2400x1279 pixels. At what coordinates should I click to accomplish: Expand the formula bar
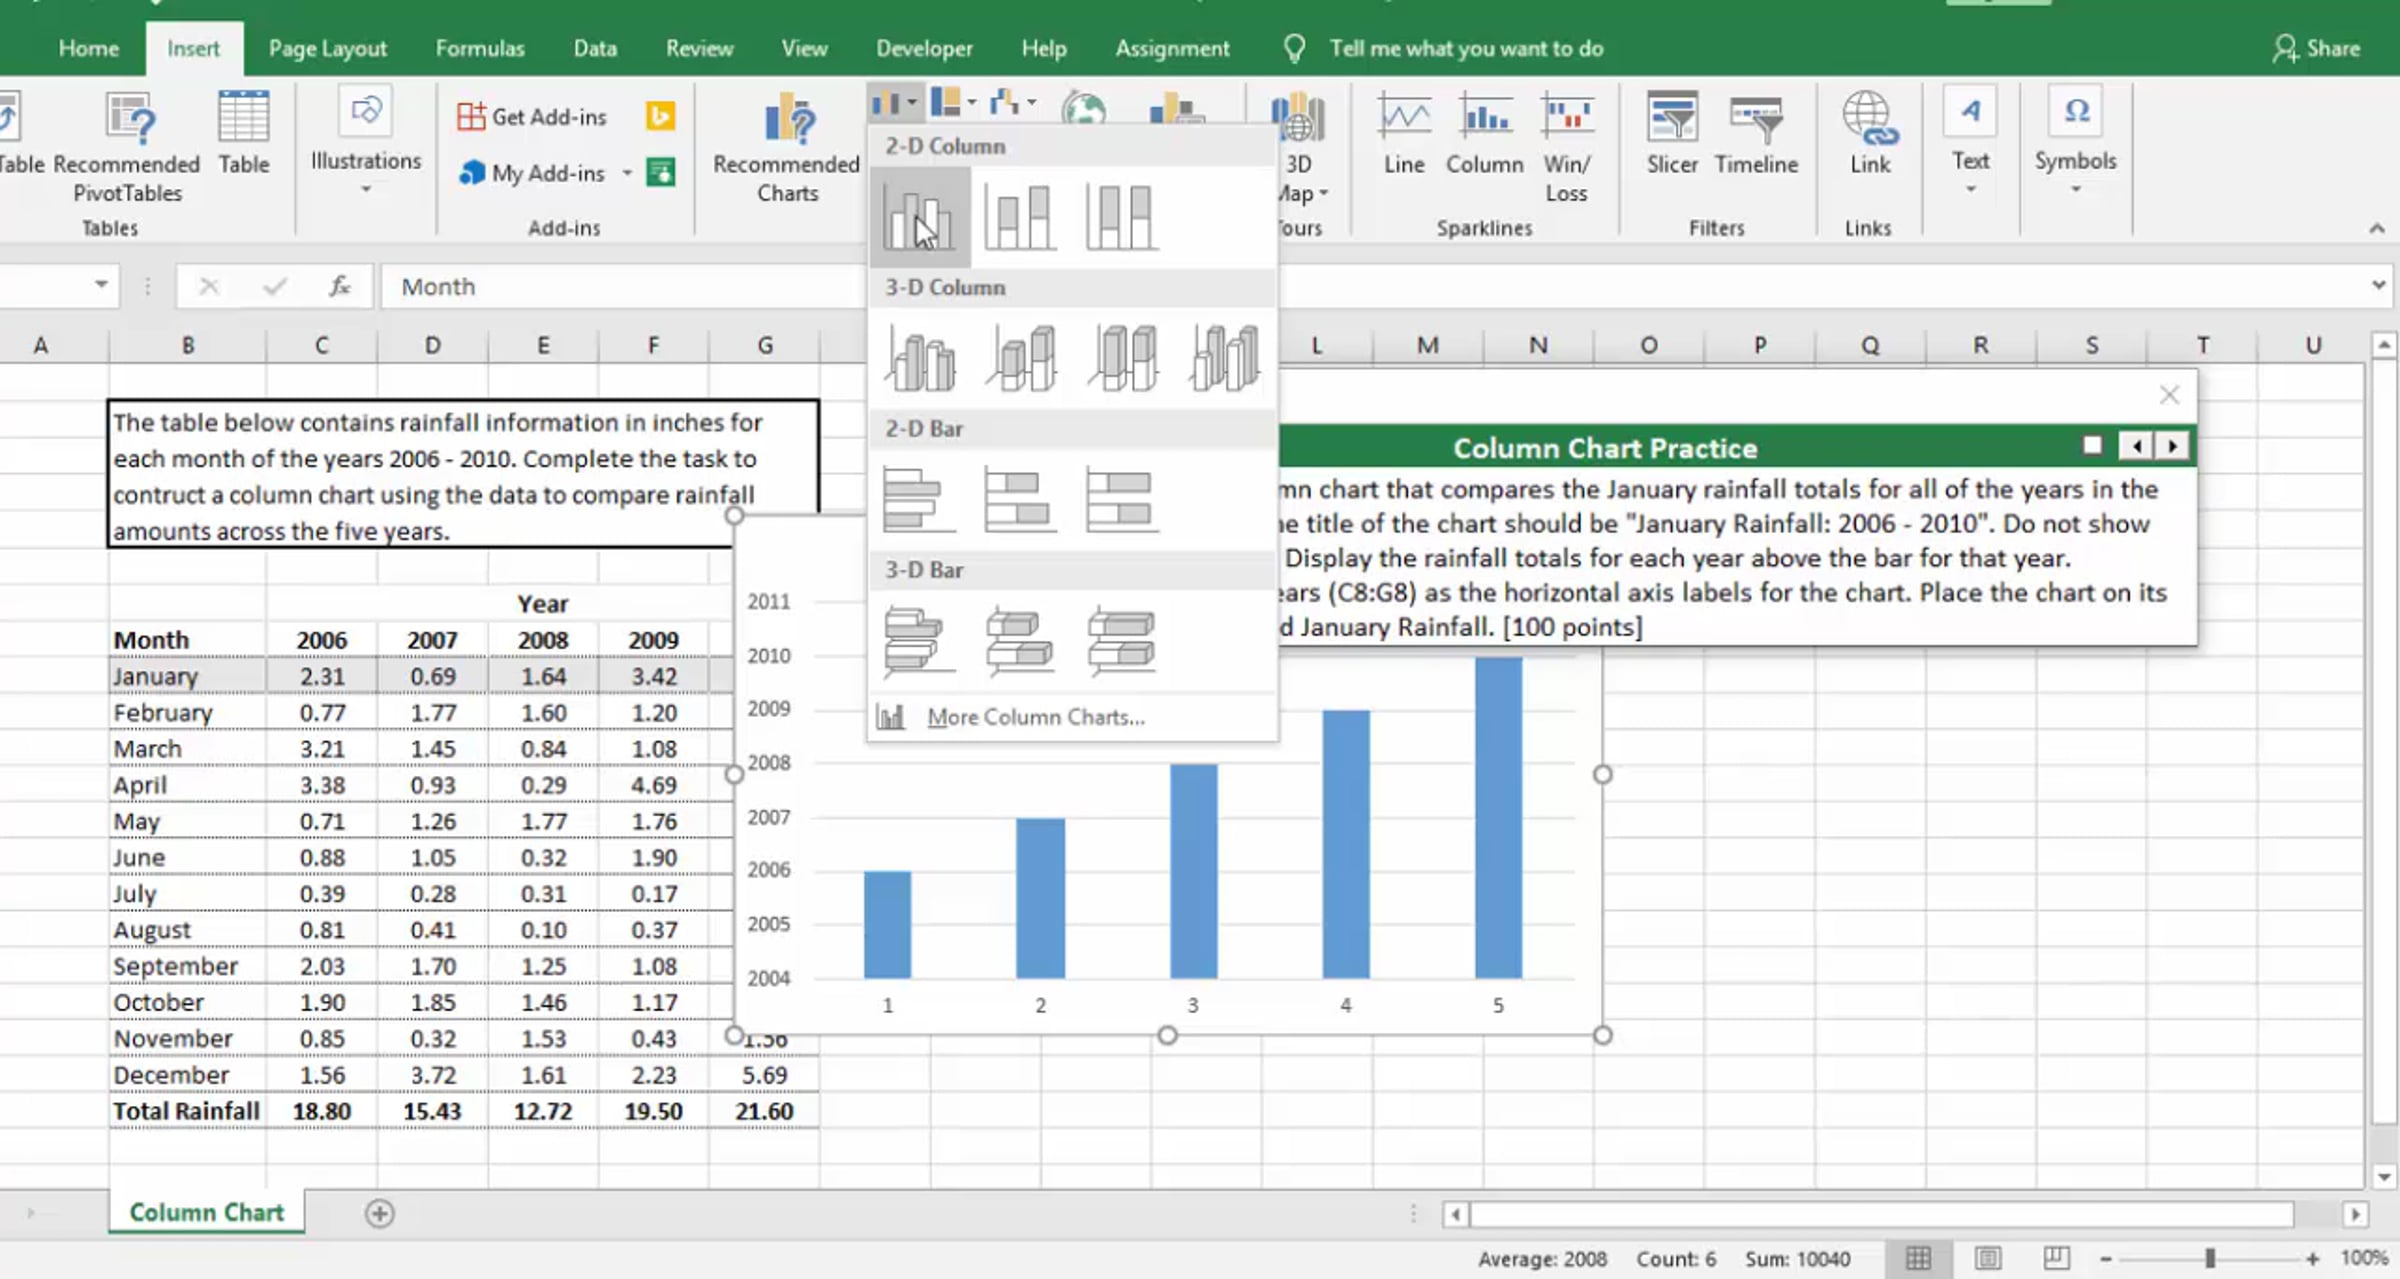(x=2378, y=285)
